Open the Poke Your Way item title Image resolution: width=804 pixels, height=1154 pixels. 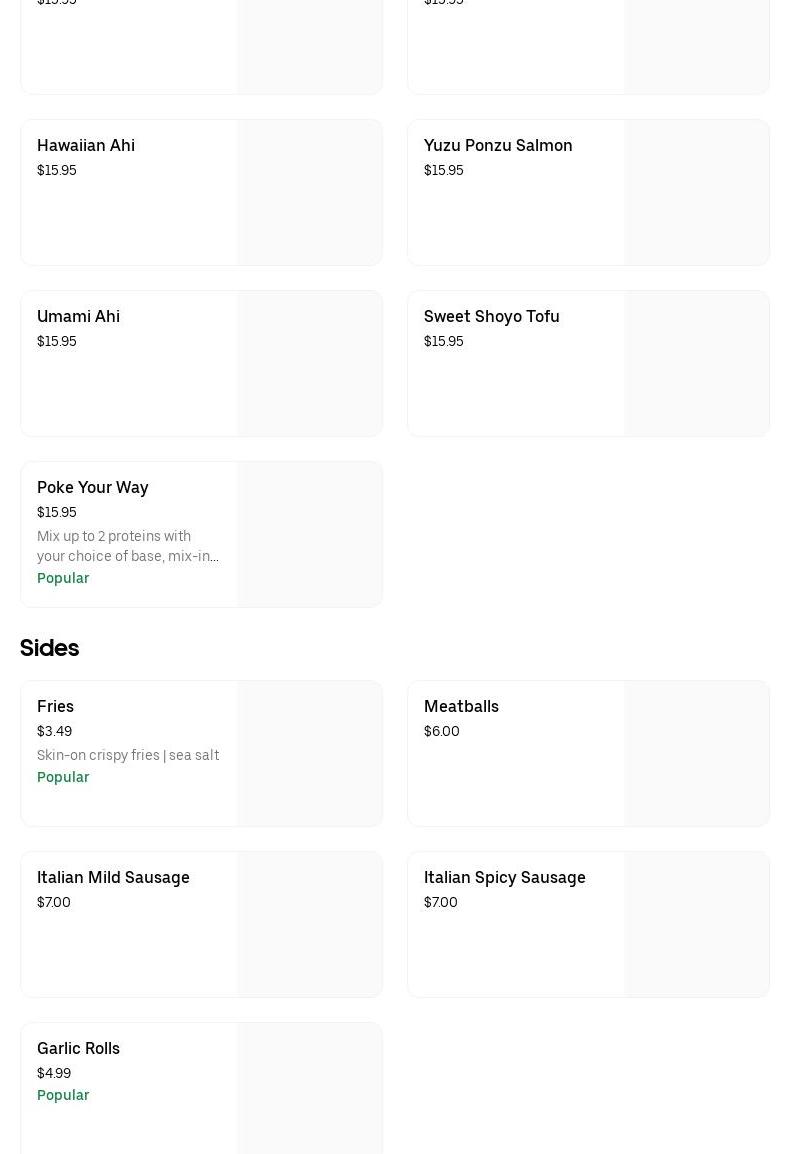tap(92, 487)
